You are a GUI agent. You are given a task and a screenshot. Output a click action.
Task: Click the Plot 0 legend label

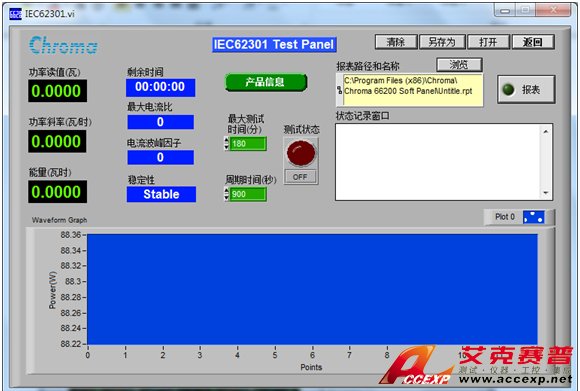click(x=505, y=217)
